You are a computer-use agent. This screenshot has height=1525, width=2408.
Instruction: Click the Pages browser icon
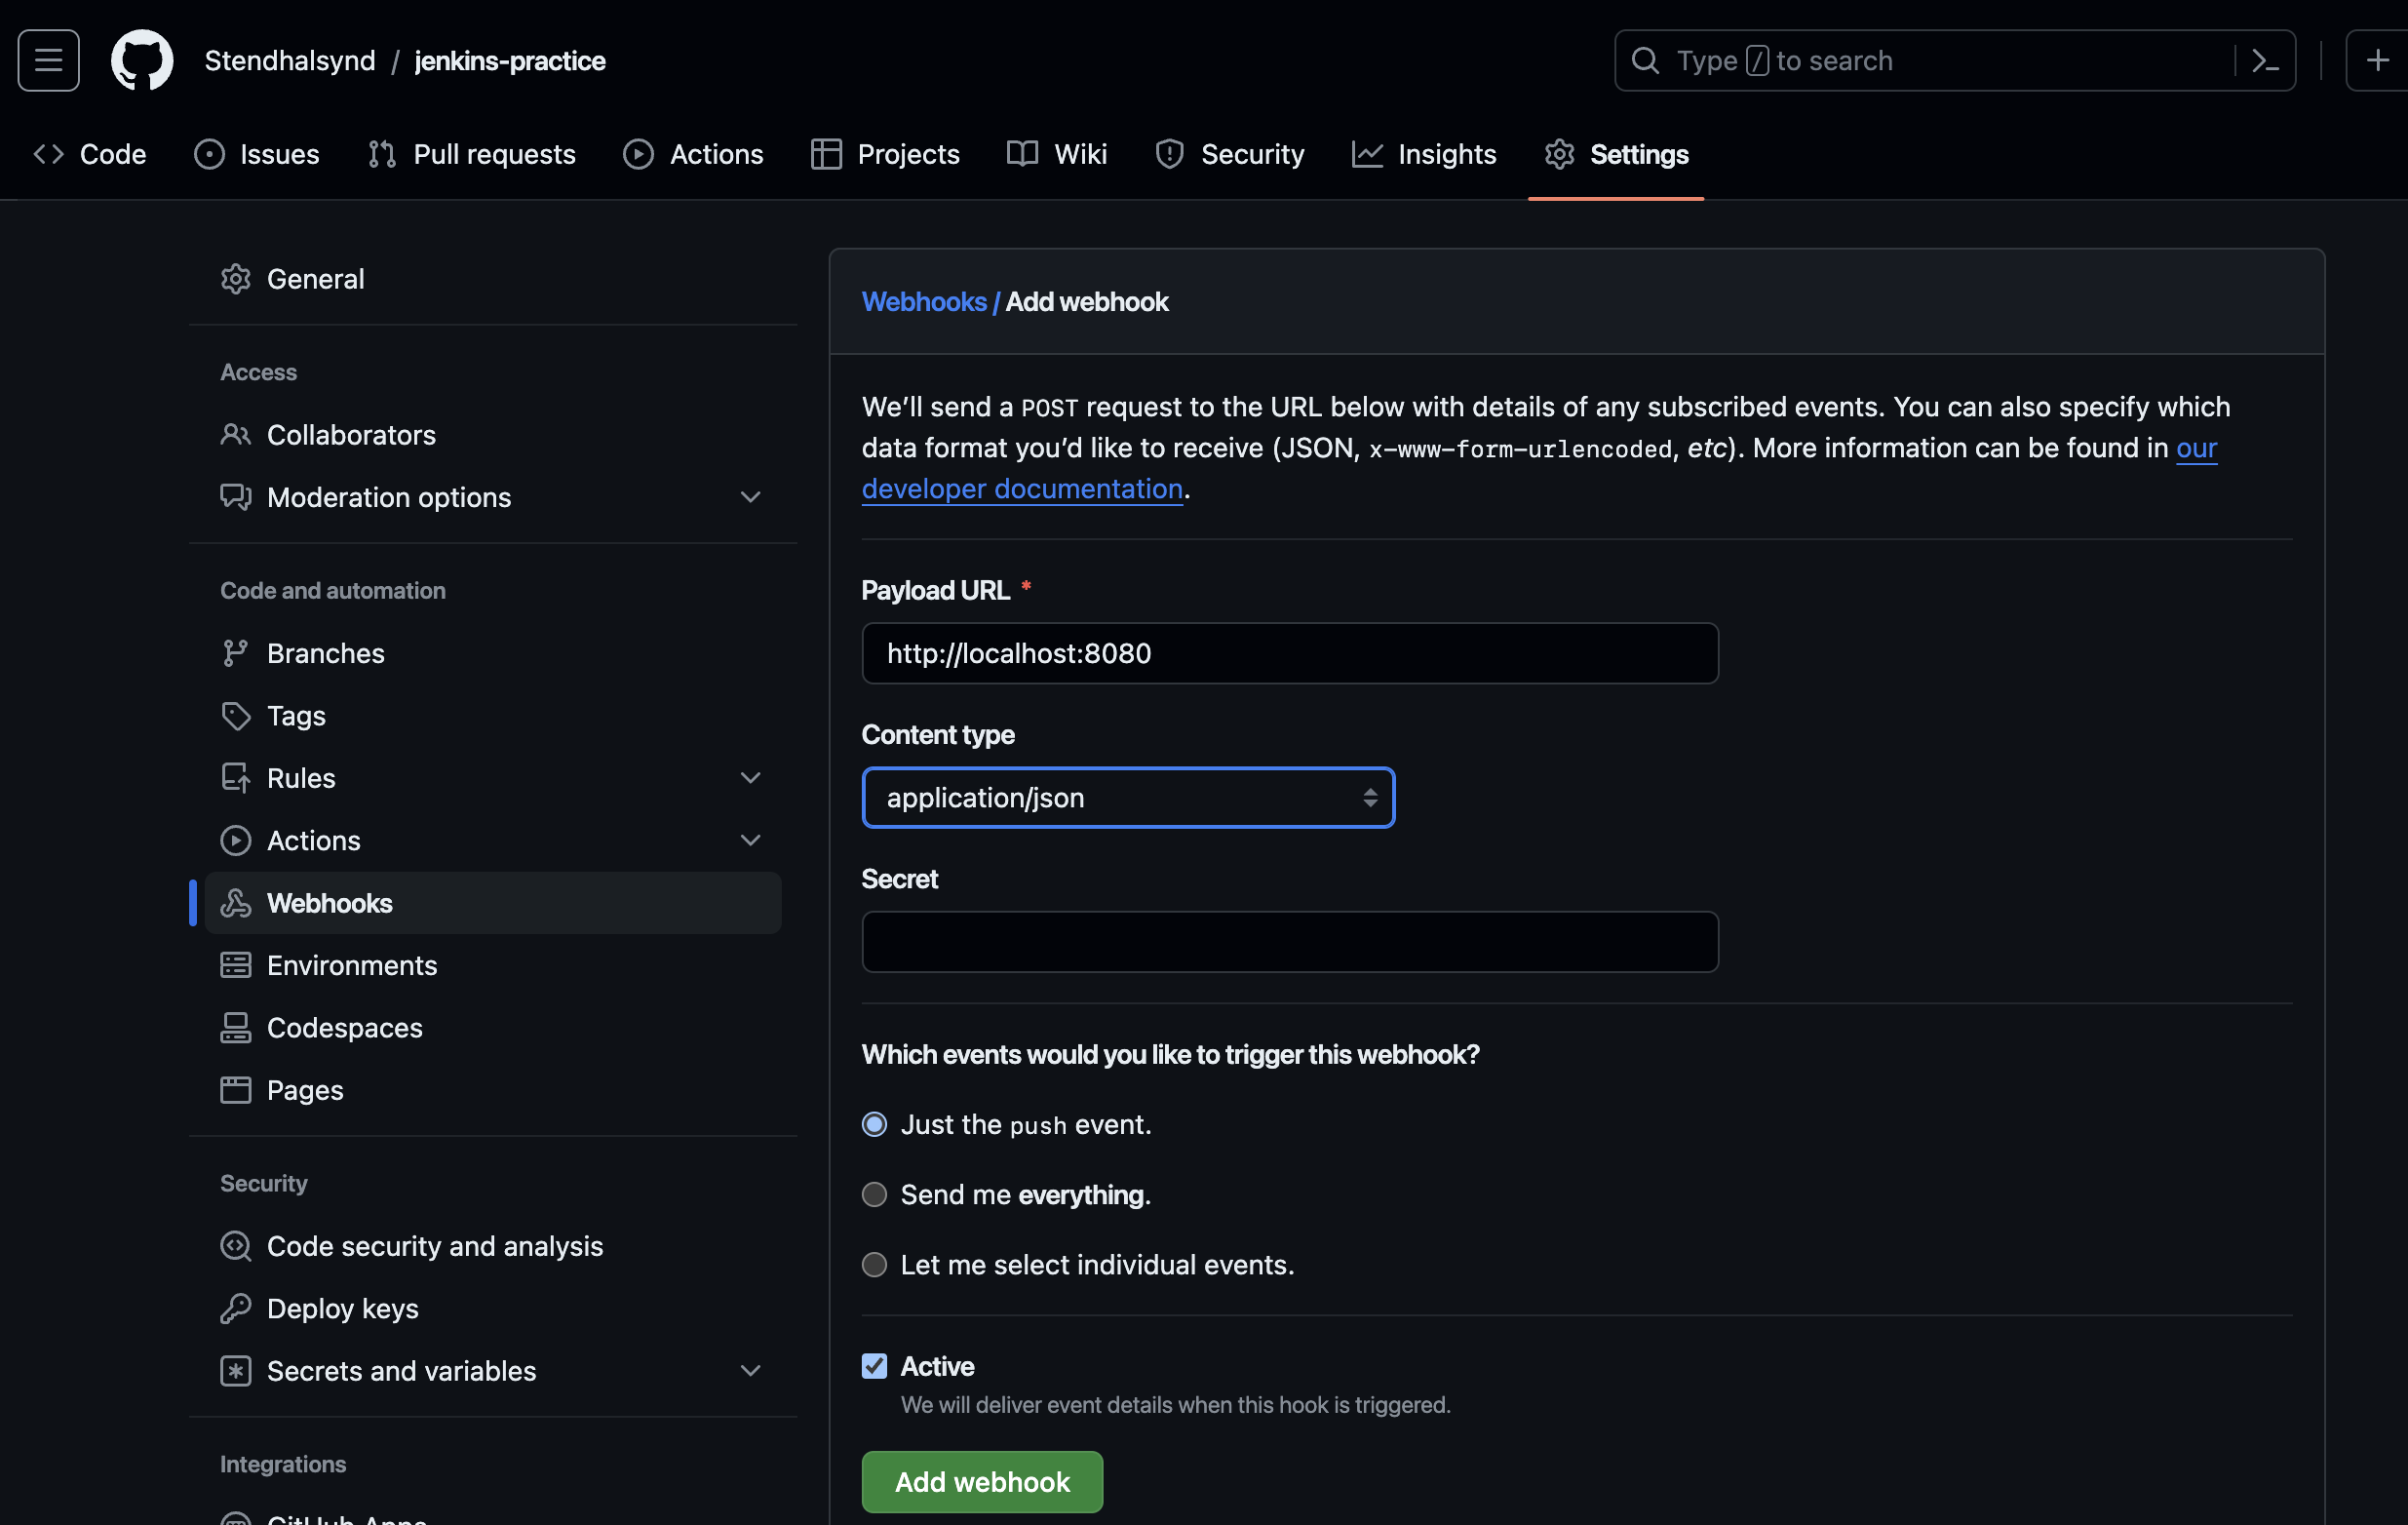click(235, 1090)
